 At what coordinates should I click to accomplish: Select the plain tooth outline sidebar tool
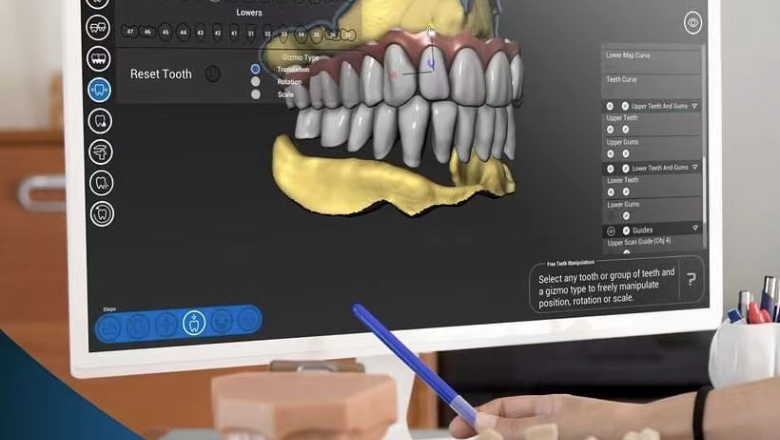(x=101, y=183)
